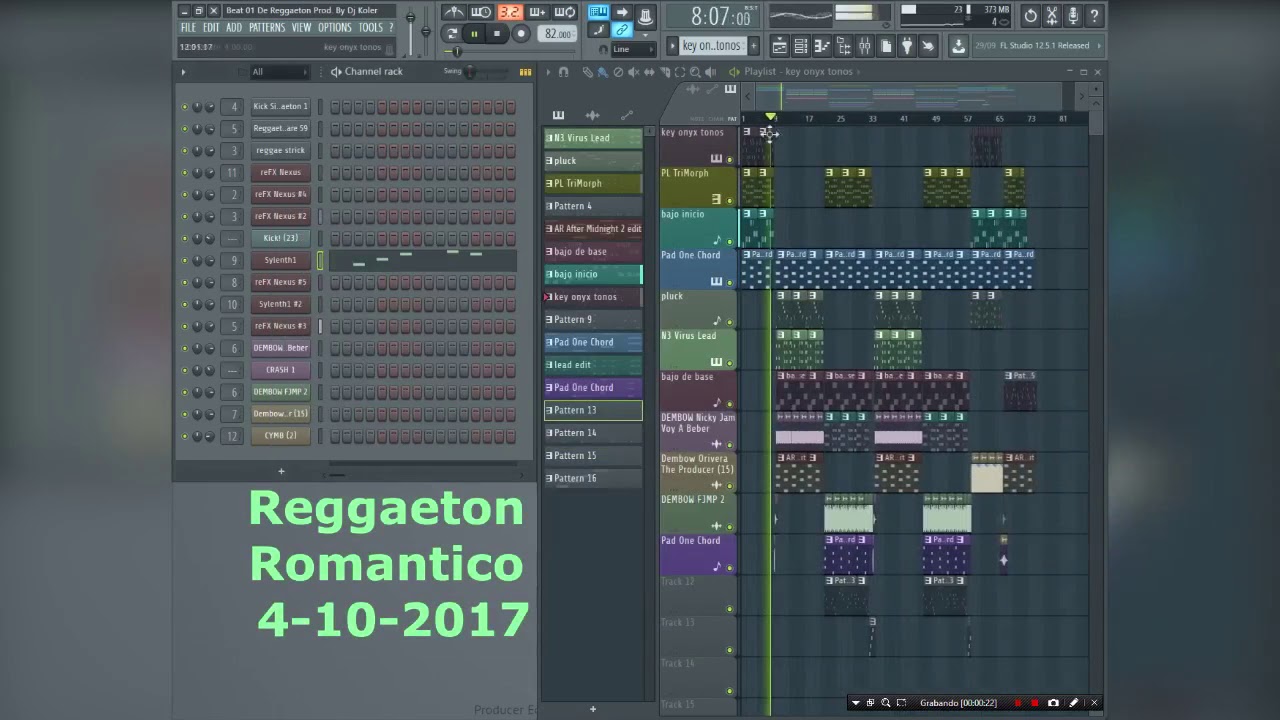
Task: Toggle the 3.2 countdown before recording
Action: [510, 12]
